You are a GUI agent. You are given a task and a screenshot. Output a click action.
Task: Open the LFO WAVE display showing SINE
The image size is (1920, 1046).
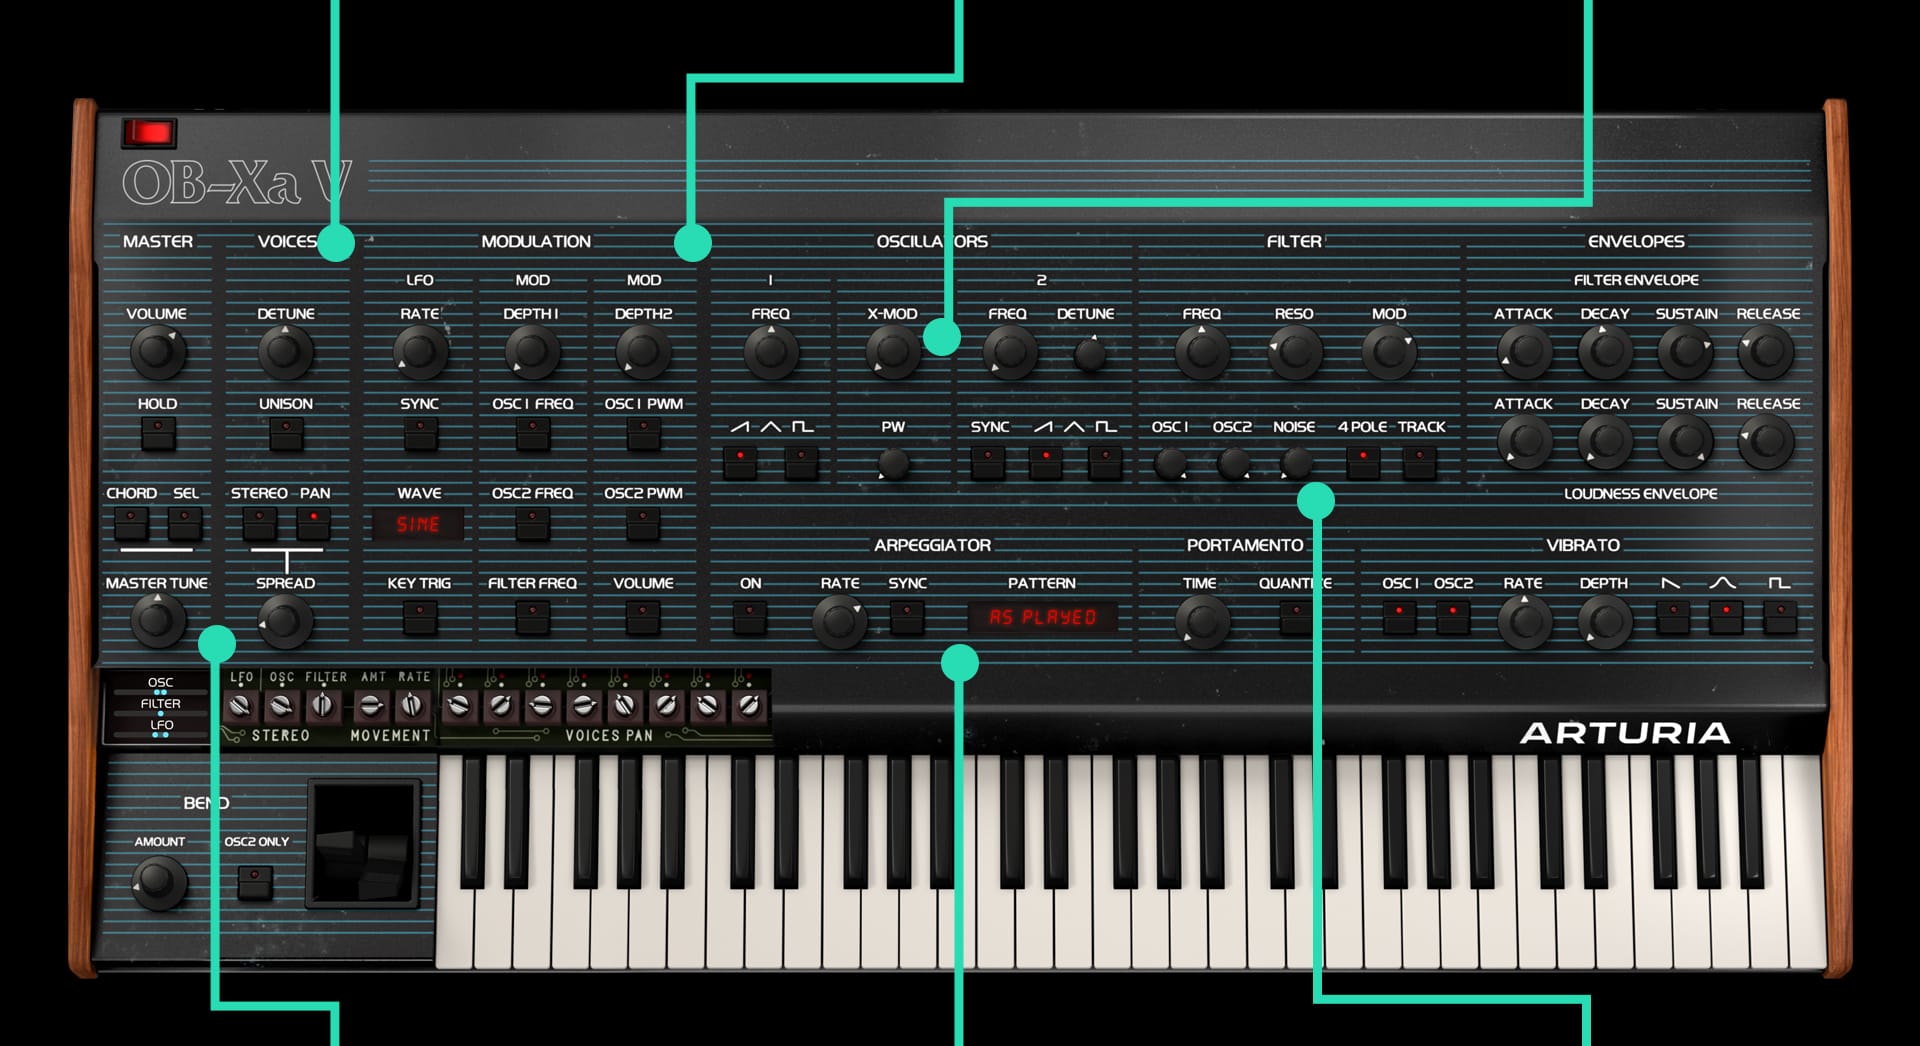pos(418,524)
